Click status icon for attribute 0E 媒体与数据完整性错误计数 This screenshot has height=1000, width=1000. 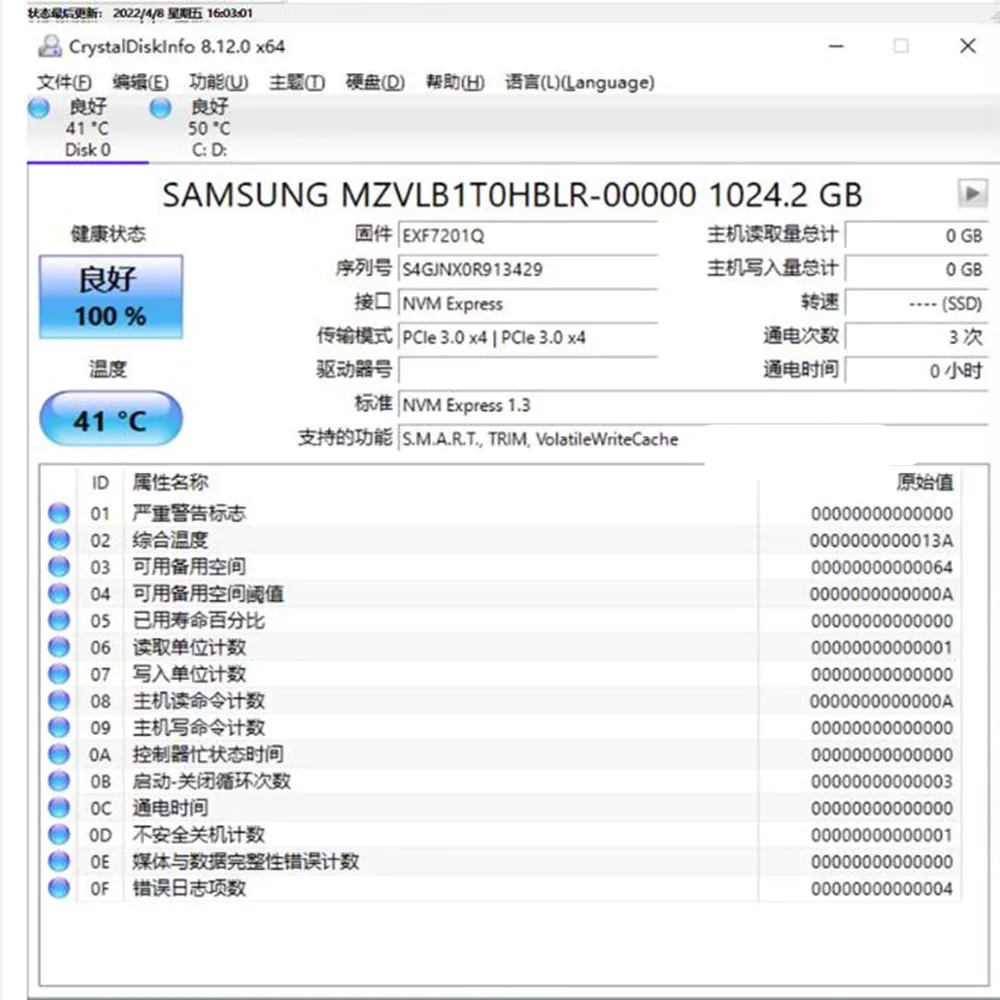point(59,862)
